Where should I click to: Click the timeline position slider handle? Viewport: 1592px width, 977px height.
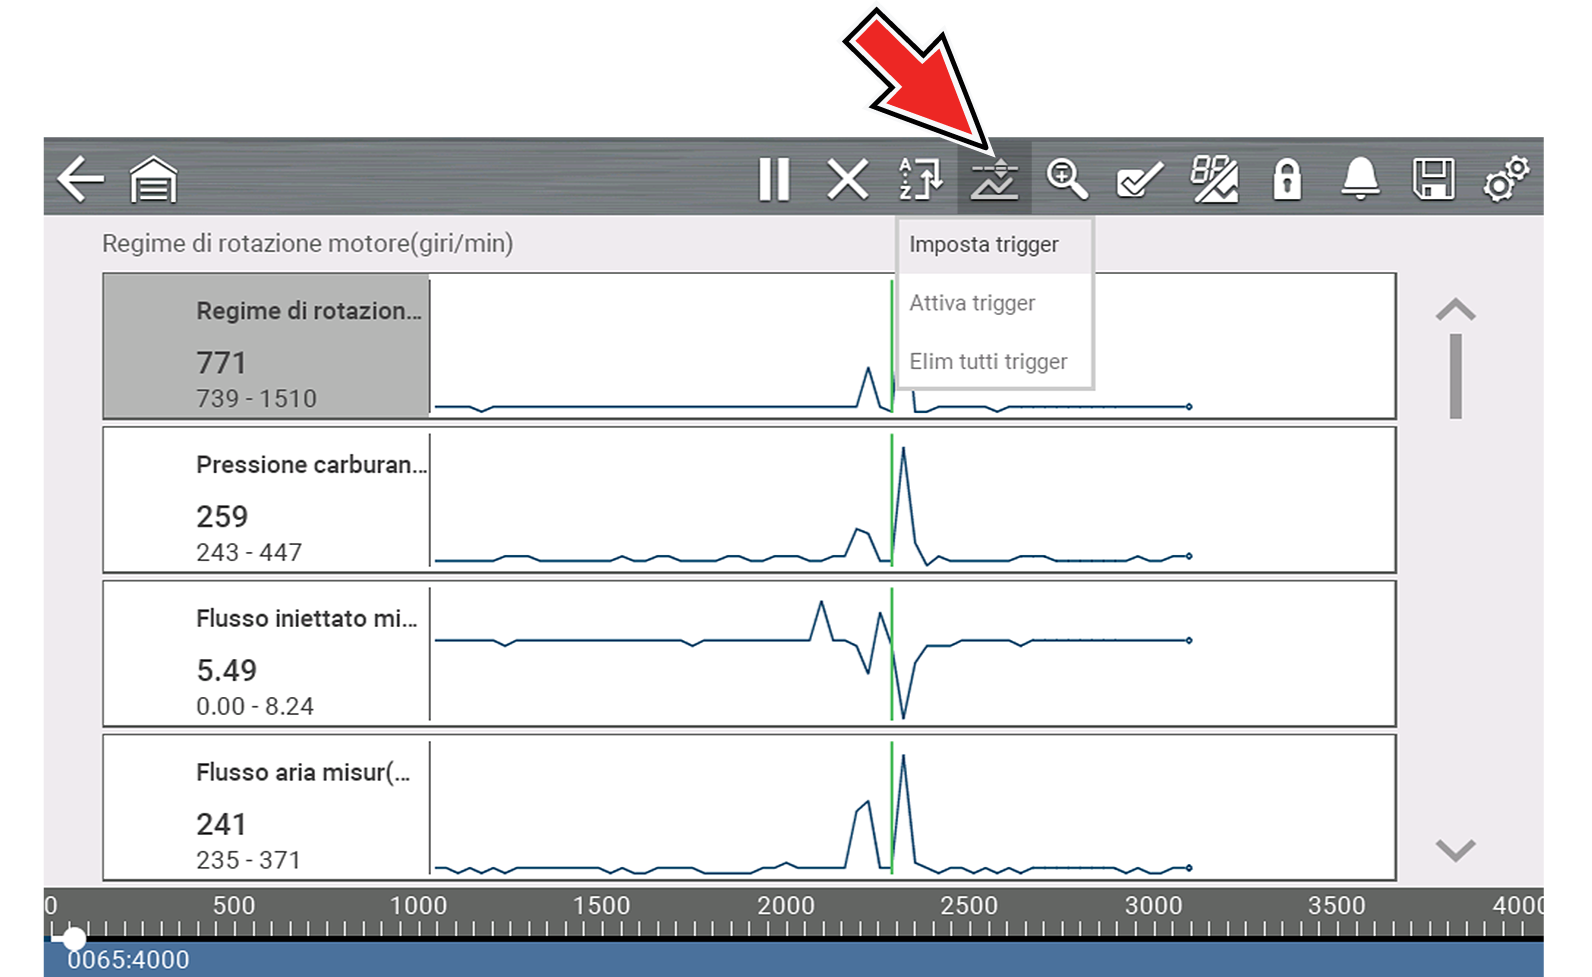pos(74,938)
